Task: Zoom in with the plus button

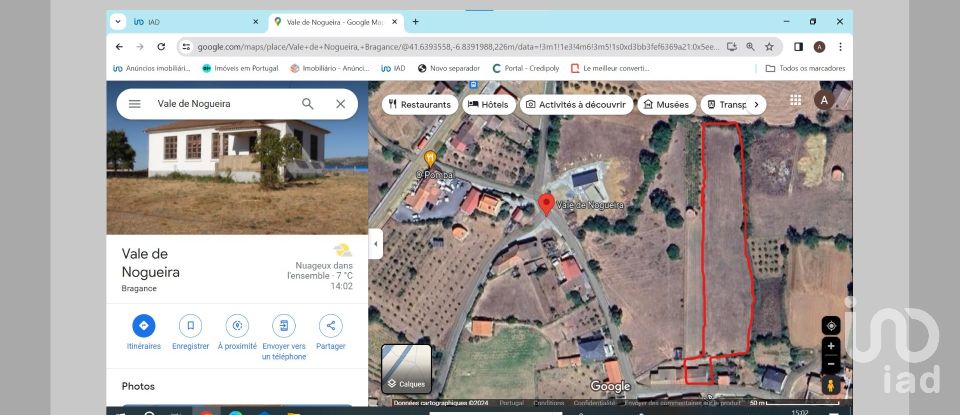Action: click(831, 346)
